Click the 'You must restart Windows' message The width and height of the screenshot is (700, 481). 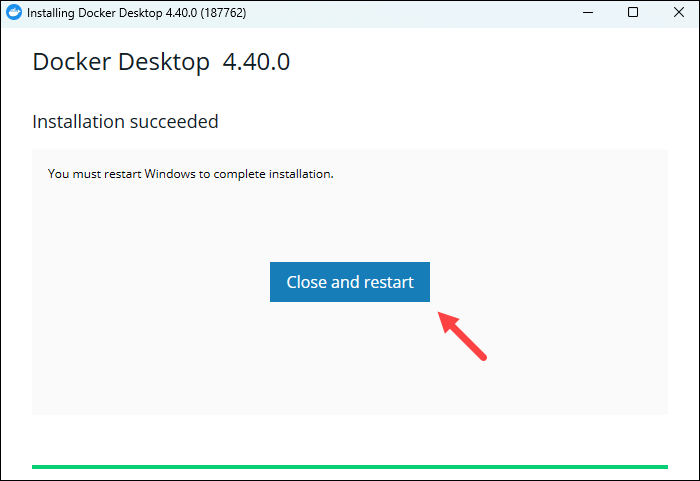click(x=191, y=174)
